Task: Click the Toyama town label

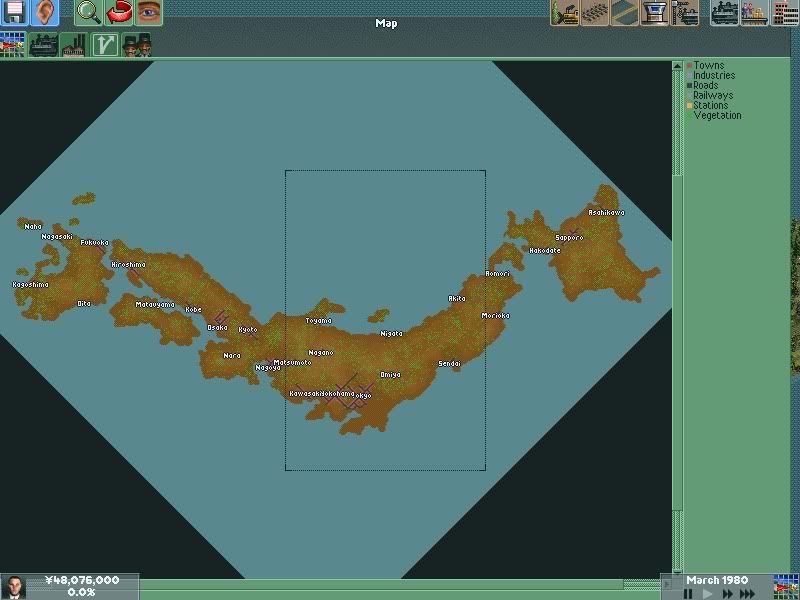Action: click(318, 321)
